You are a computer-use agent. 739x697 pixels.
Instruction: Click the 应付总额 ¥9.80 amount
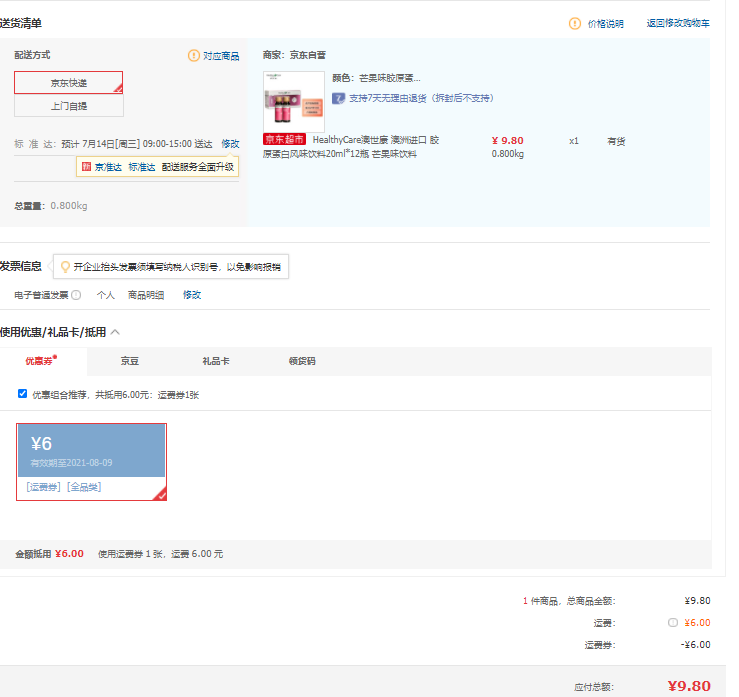689,686
